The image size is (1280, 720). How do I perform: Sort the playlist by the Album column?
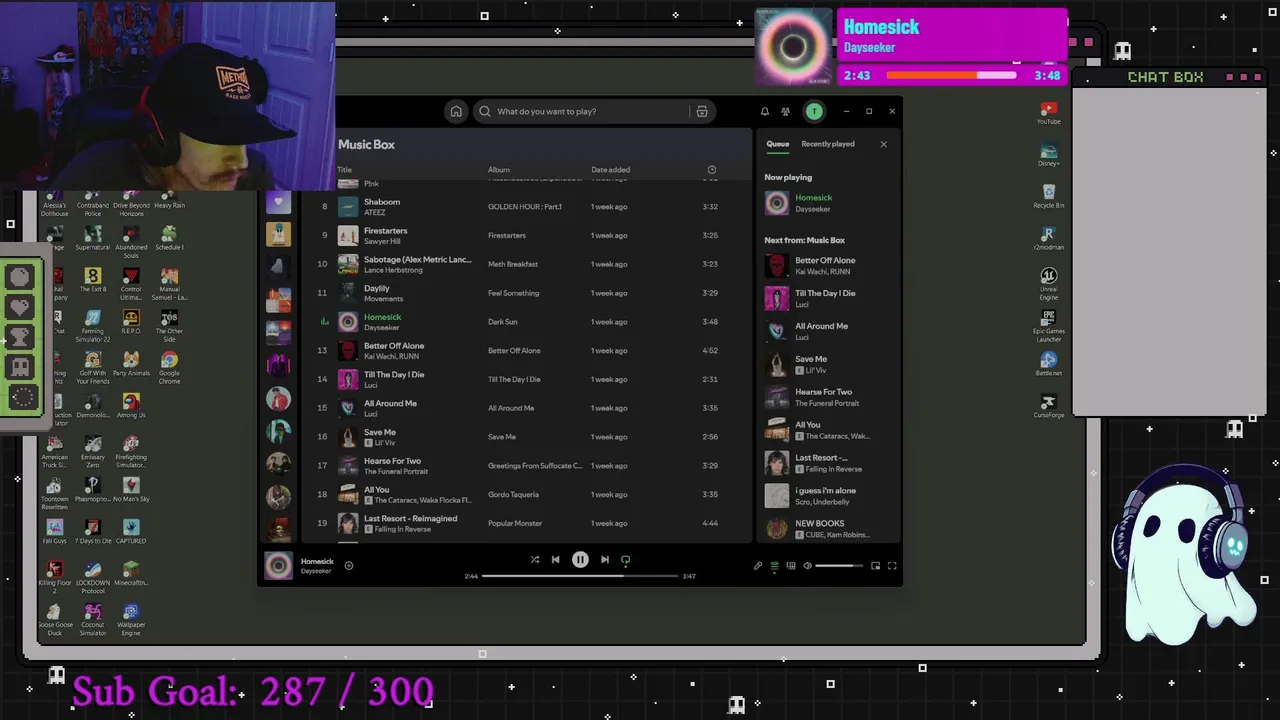[x=499, y=170]
